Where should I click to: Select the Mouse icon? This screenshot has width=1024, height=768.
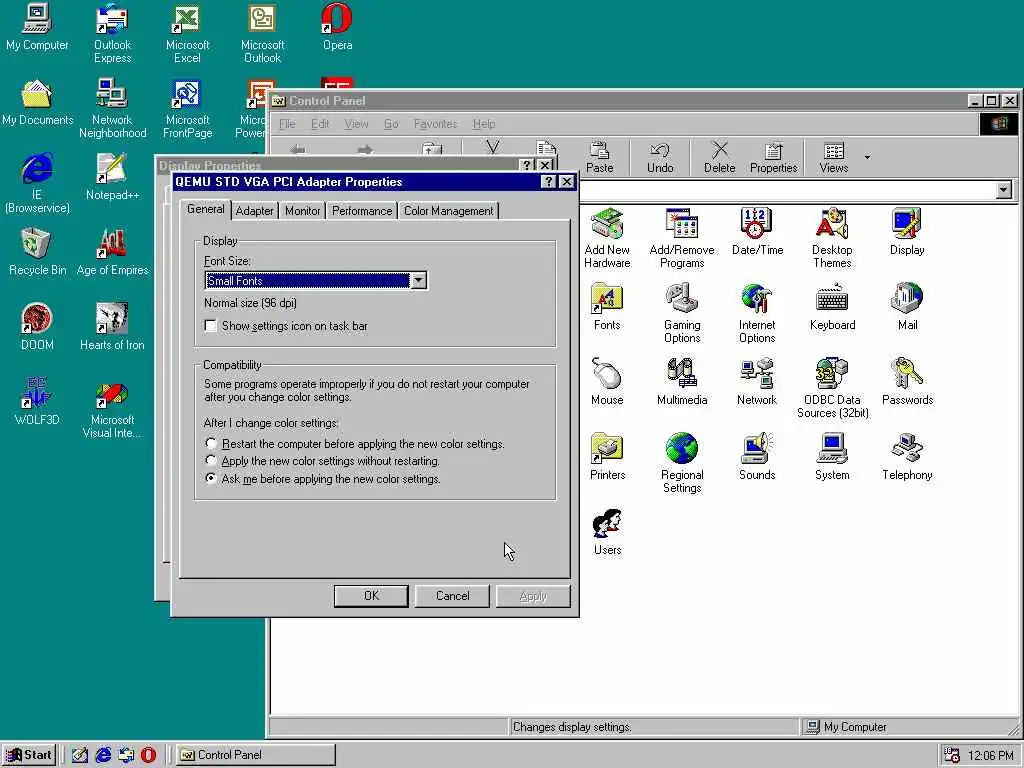607,381
